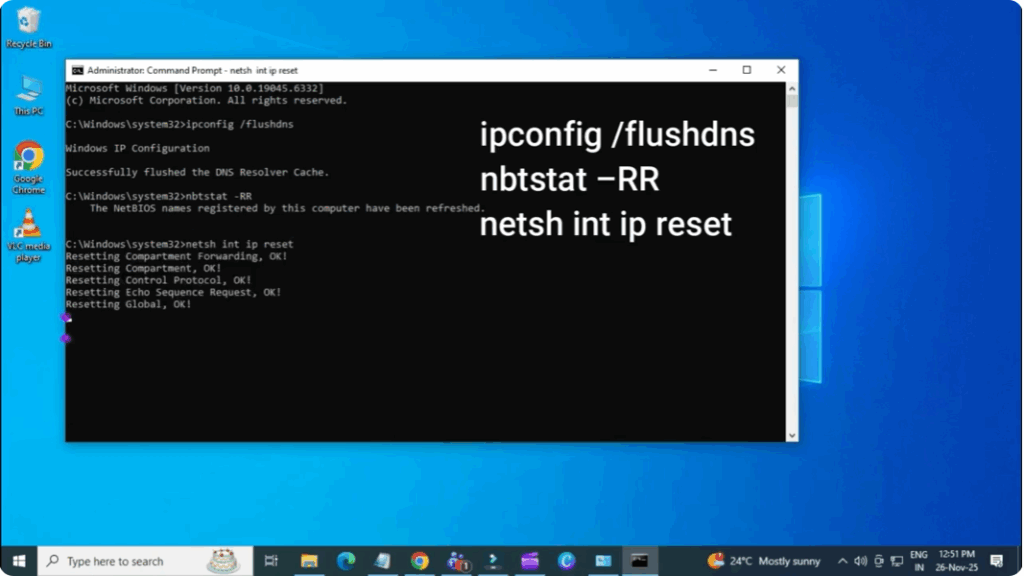1024x576 pixels.
Task: Open the clock calendar flyout
Action: [956, 561]
